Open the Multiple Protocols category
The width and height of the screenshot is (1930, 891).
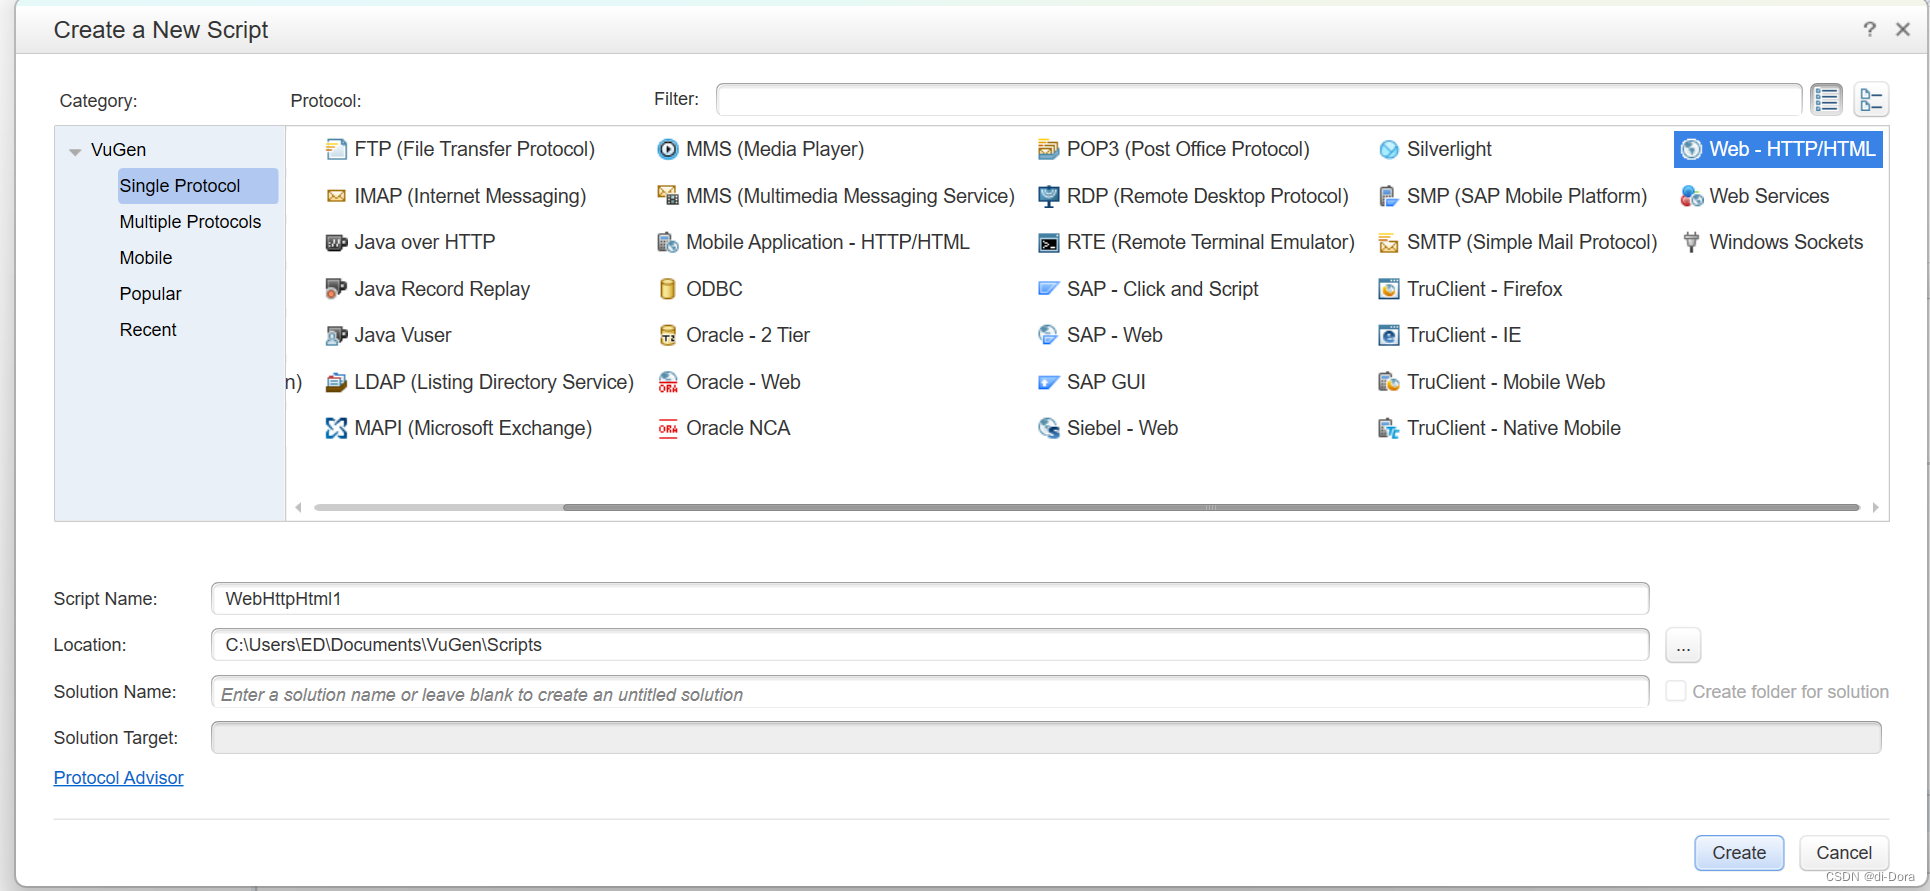click(x=190, y=222)
